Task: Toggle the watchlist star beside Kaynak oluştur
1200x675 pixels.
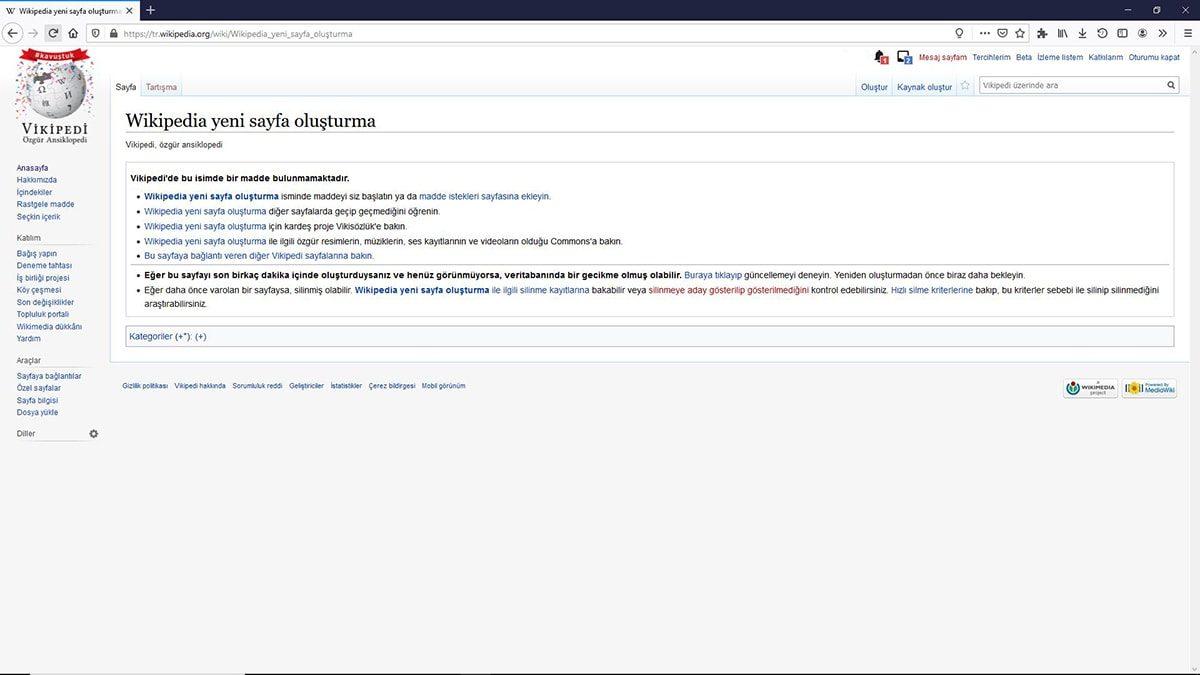Action: coord(964,85)
